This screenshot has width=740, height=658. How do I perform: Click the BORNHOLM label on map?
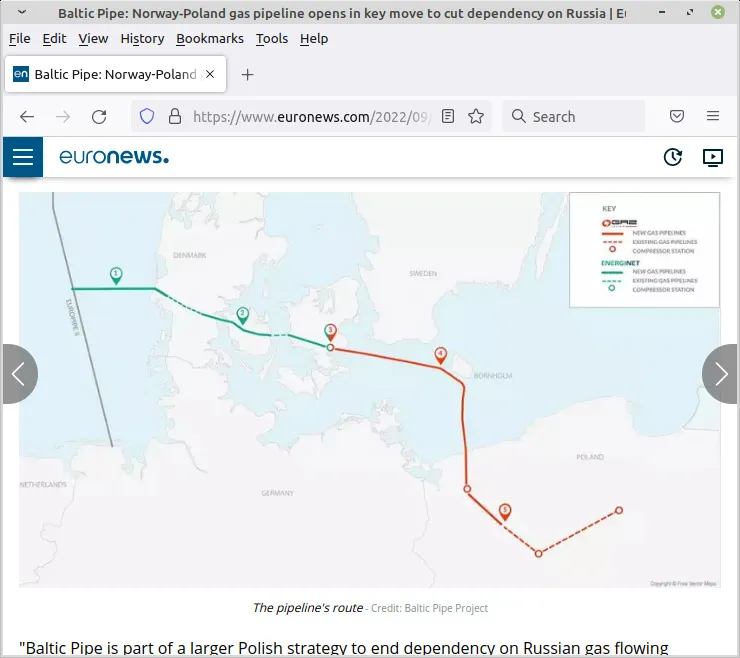point(493,376)
